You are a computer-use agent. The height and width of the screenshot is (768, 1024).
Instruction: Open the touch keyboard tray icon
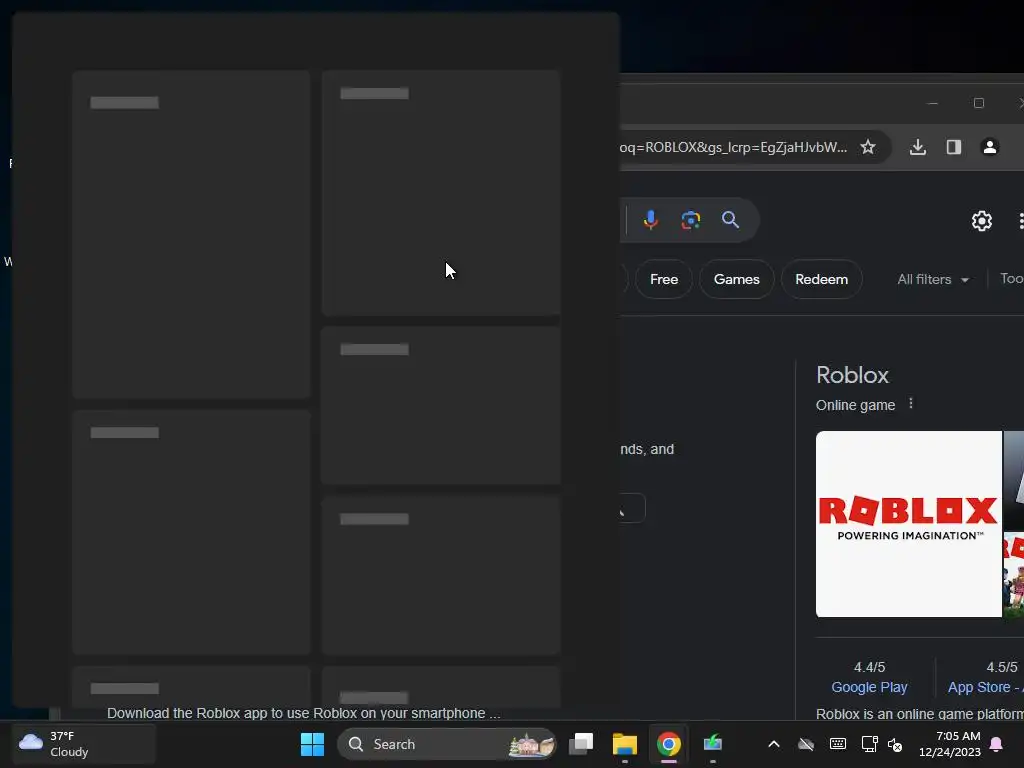838,744
